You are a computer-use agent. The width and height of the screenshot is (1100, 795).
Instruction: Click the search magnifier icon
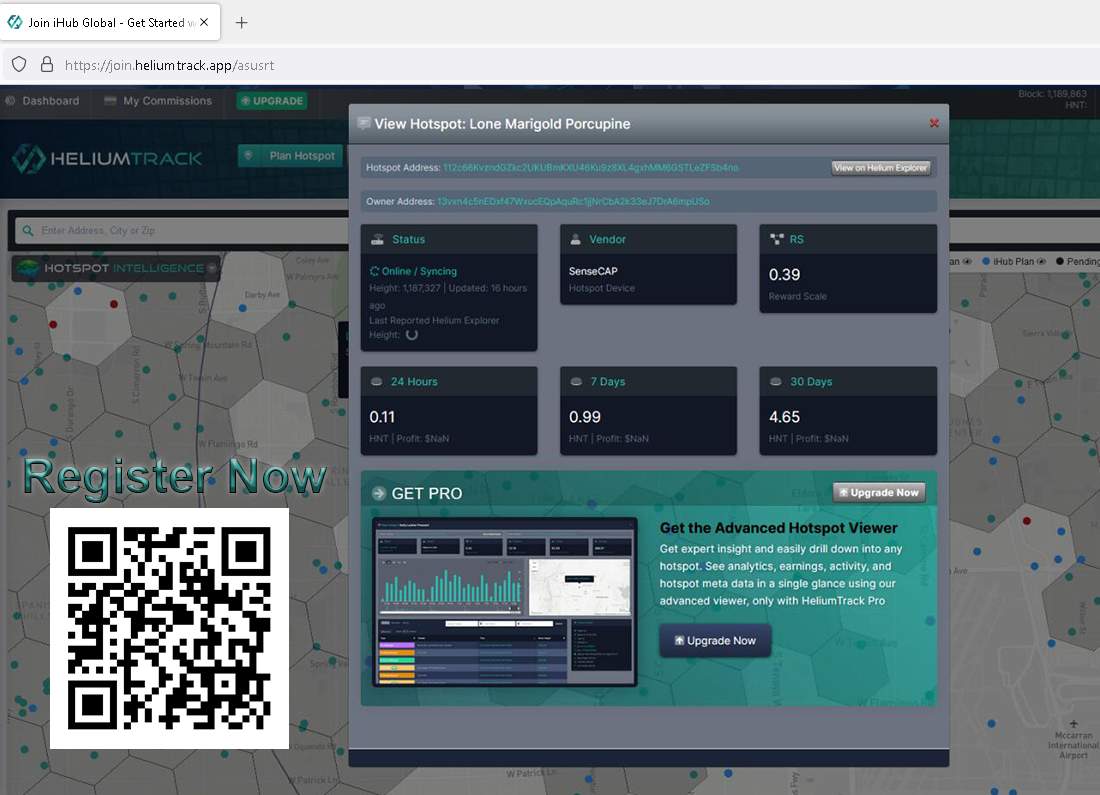pos(28,230)
